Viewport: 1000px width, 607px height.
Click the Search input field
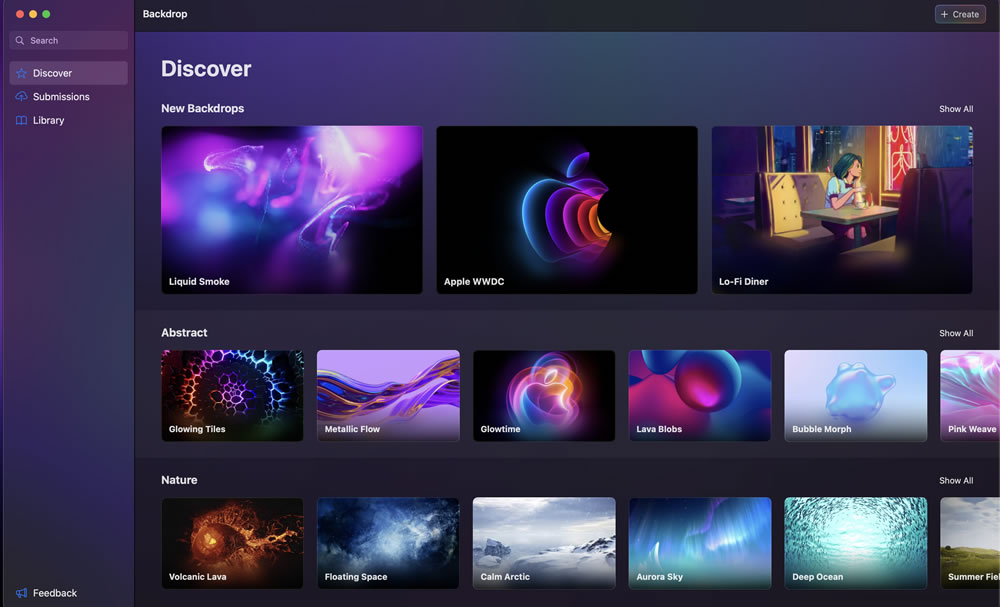(68, 40)
